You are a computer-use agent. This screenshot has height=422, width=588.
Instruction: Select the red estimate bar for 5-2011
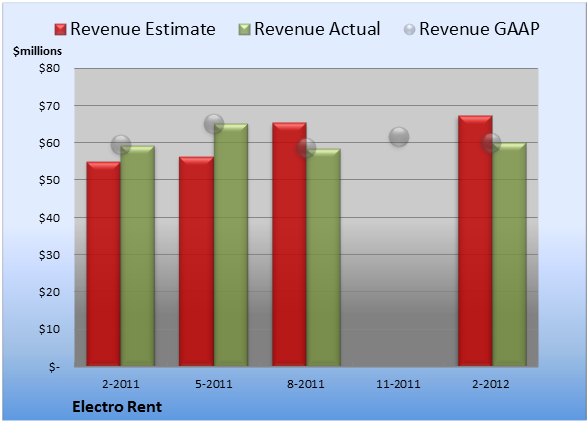coord(196,261)
